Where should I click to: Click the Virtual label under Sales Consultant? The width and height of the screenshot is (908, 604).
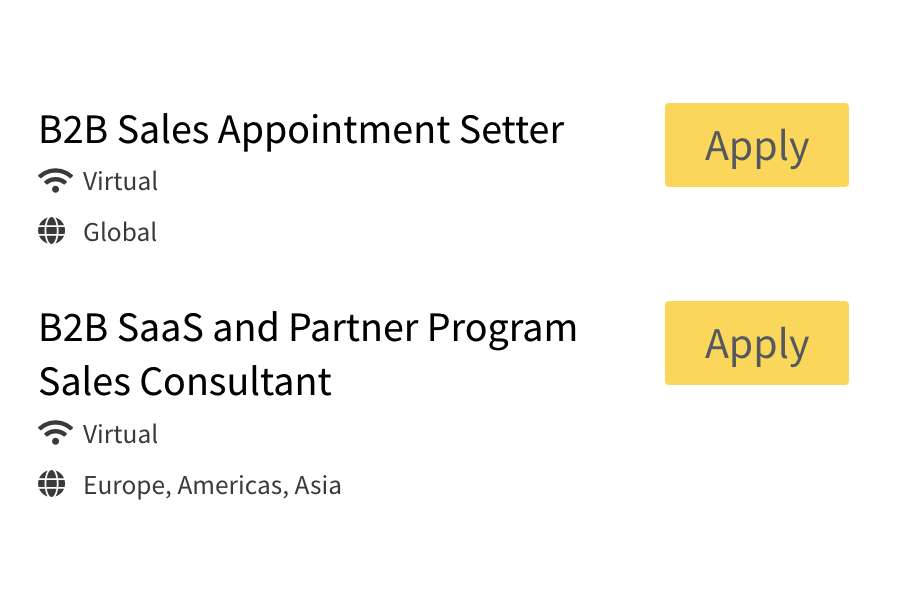[x=120, y=435]
